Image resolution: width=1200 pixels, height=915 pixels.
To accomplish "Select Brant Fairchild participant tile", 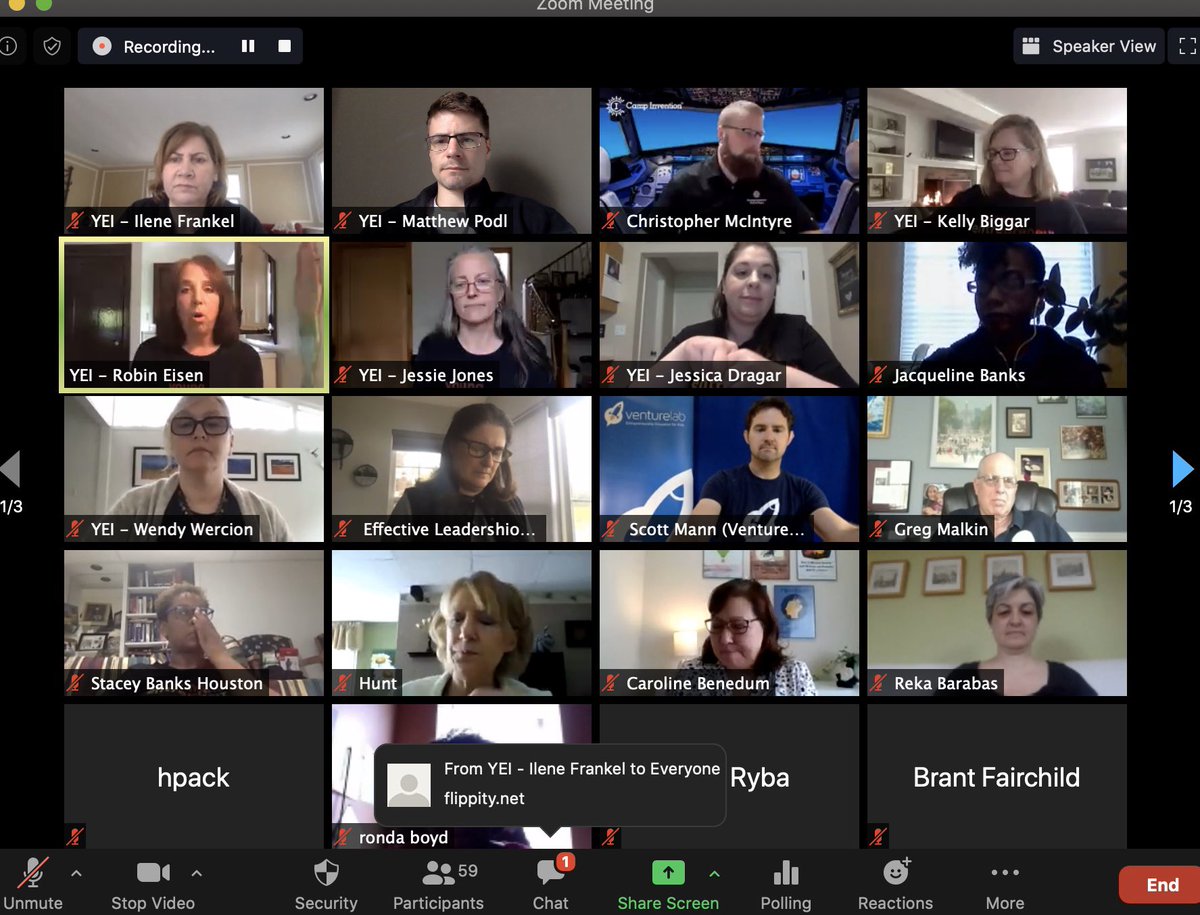I will coord(997,777).
